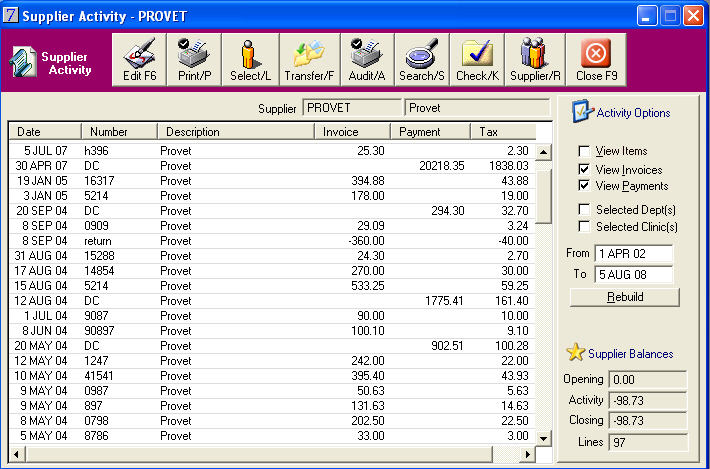Click the Supplier Activity scroll icon

coord(23,62)
